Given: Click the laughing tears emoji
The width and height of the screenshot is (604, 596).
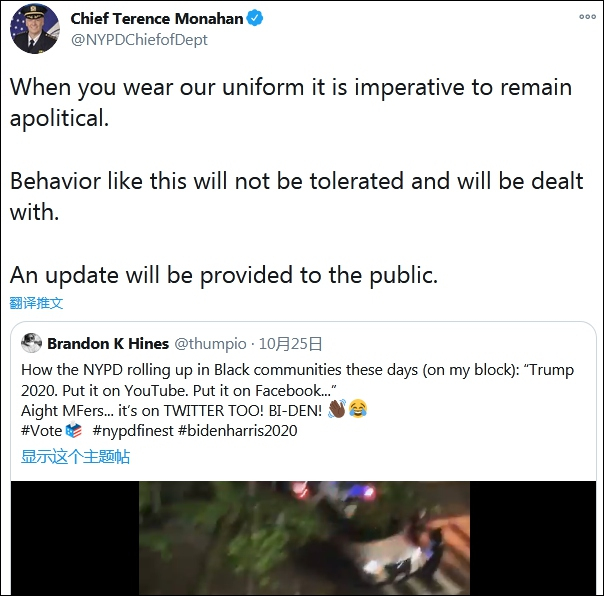Looking at the screenshot, I should [x=358, y=409].
